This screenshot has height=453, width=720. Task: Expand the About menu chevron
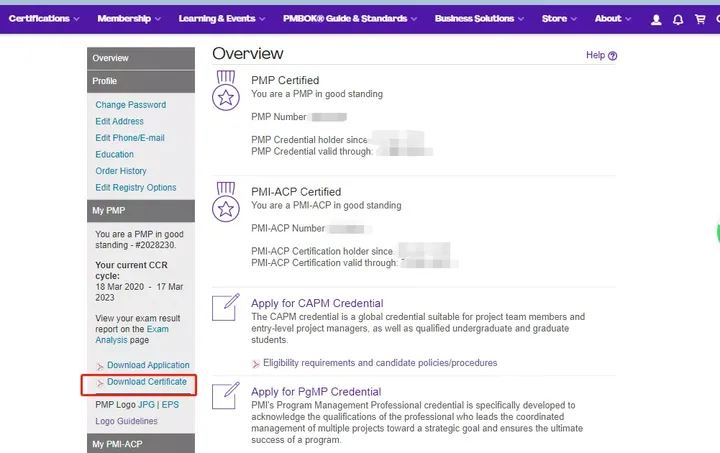click(628, 19)
